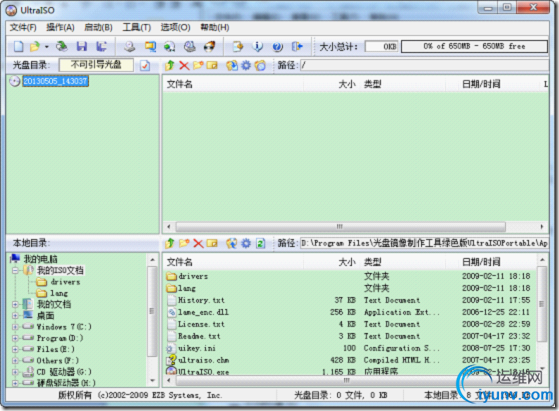This screenshot has height=411, width=559.
Task: Select the ultraiso.chm file row
Action: click(349, 360)
